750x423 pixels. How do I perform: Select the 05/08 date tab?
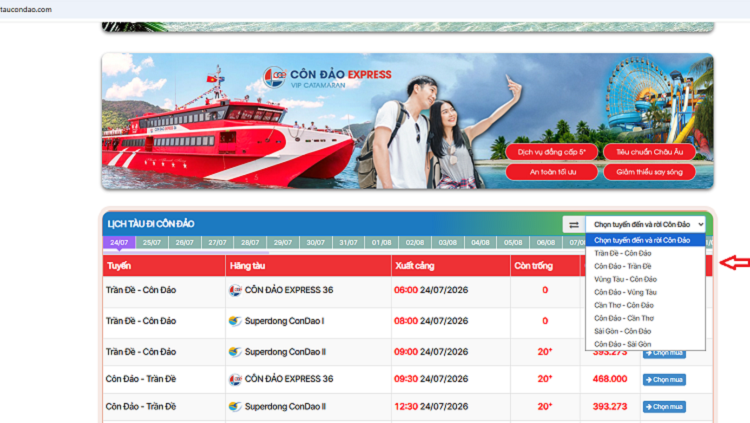(x=513, y=243)
